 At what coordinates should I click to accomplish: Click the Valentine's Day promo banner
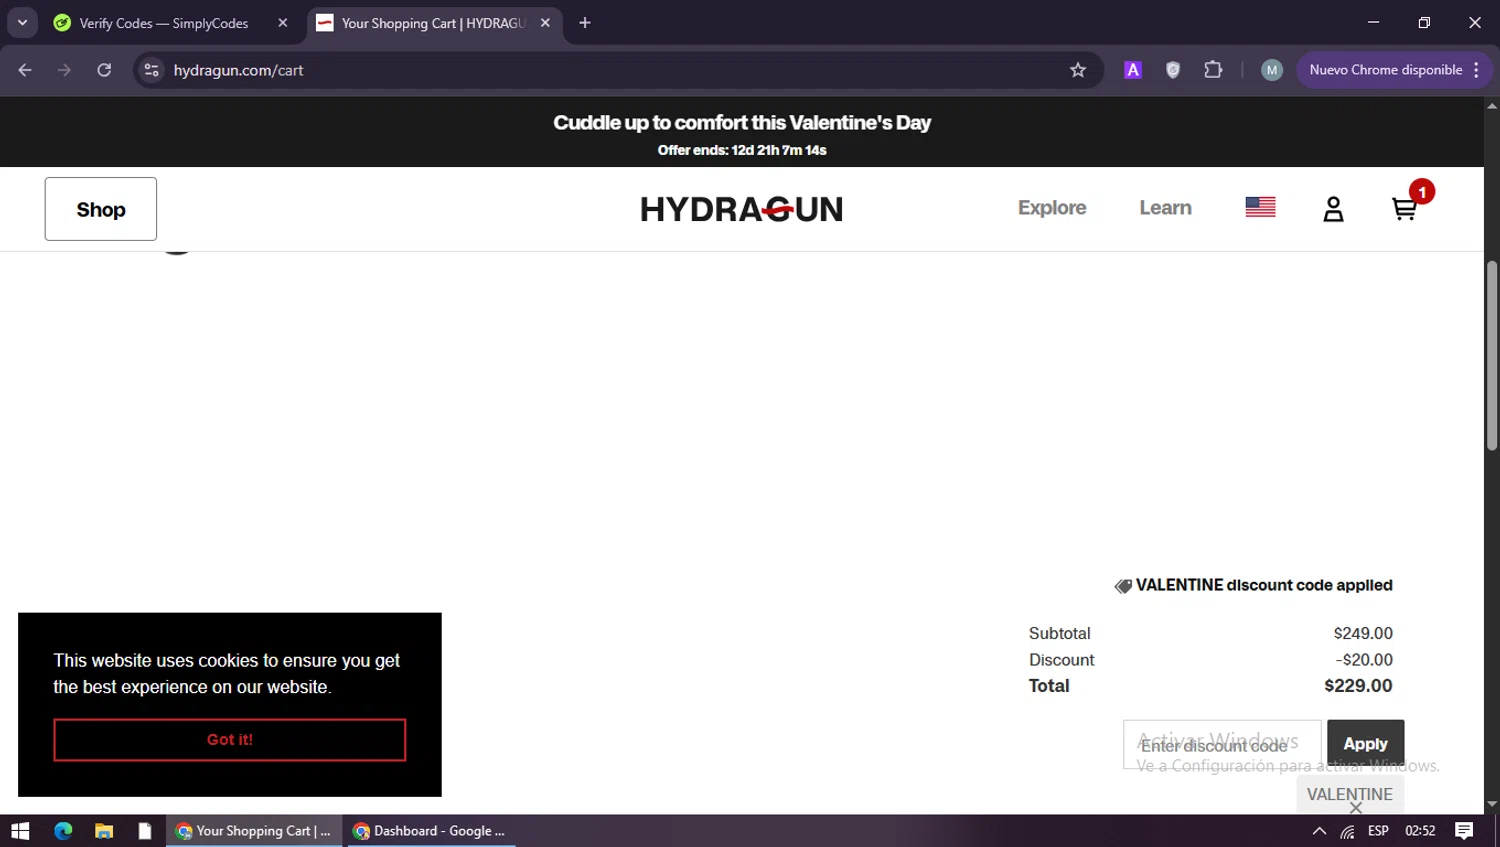pos(742,132)
